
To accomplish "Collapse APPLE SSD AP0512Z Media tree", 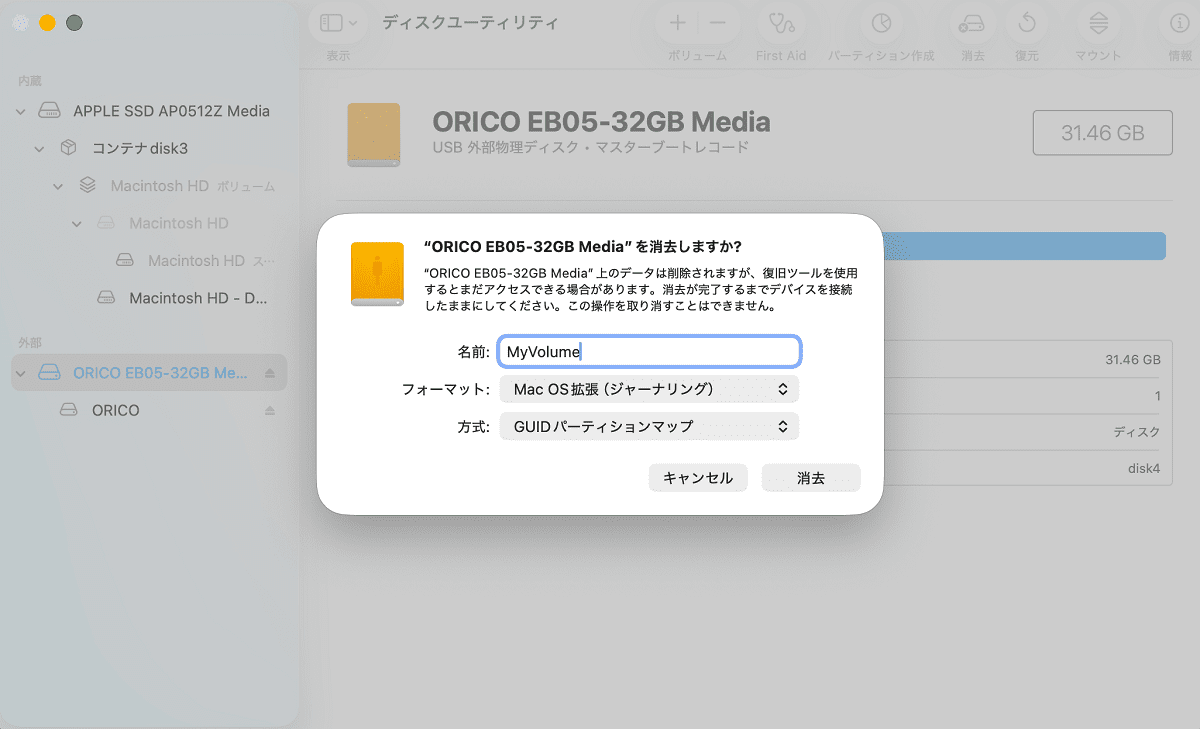I will click(21, 111).
